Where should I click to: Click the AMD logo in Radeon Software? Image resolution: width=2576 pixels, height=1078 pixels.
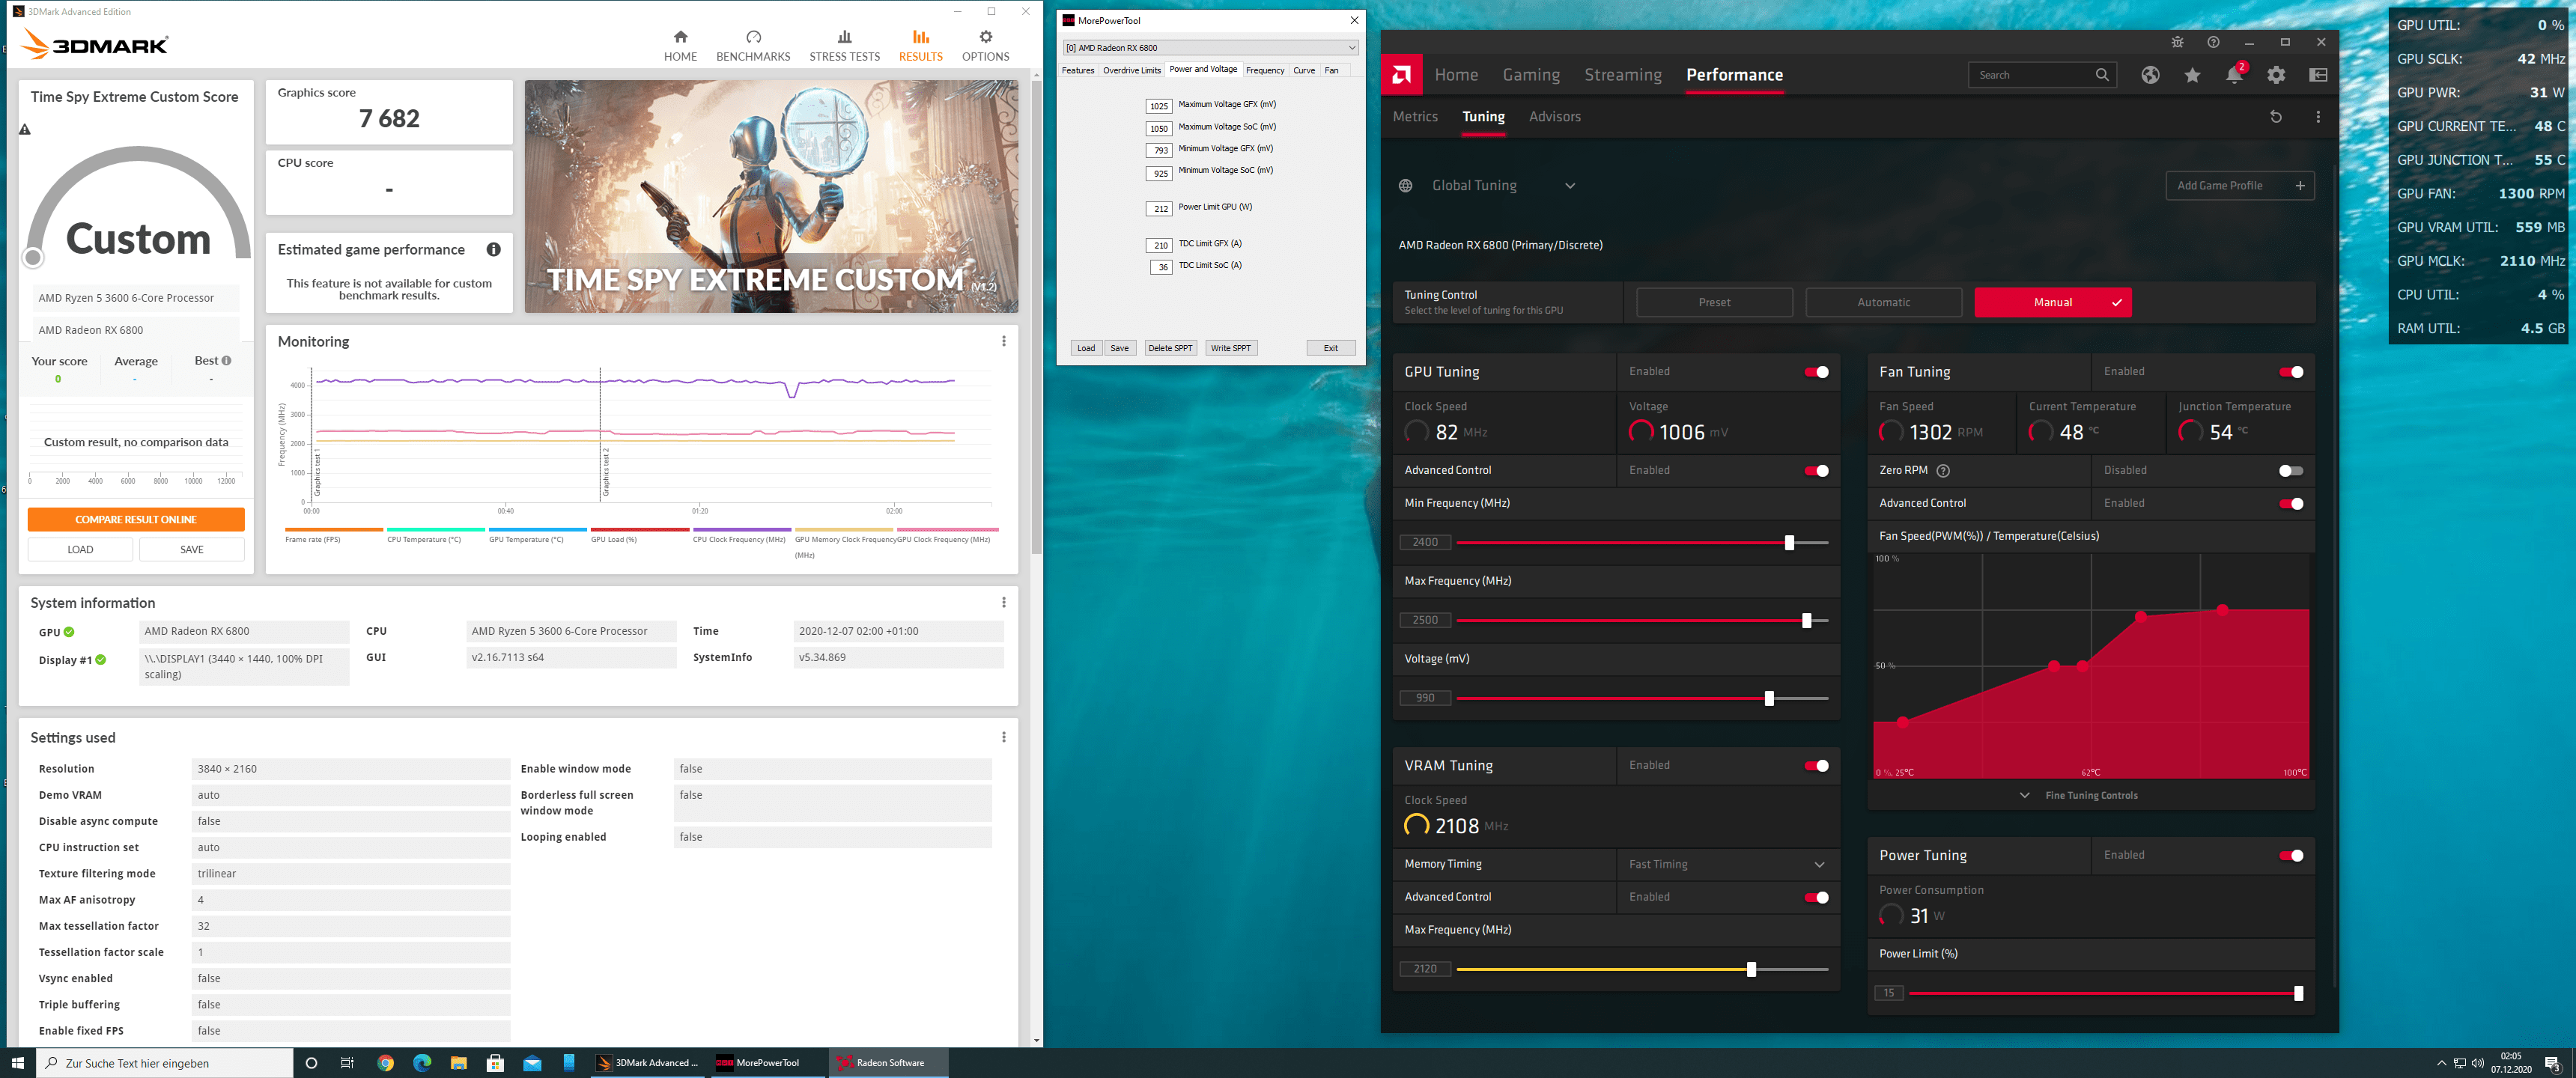(1401, 74)
